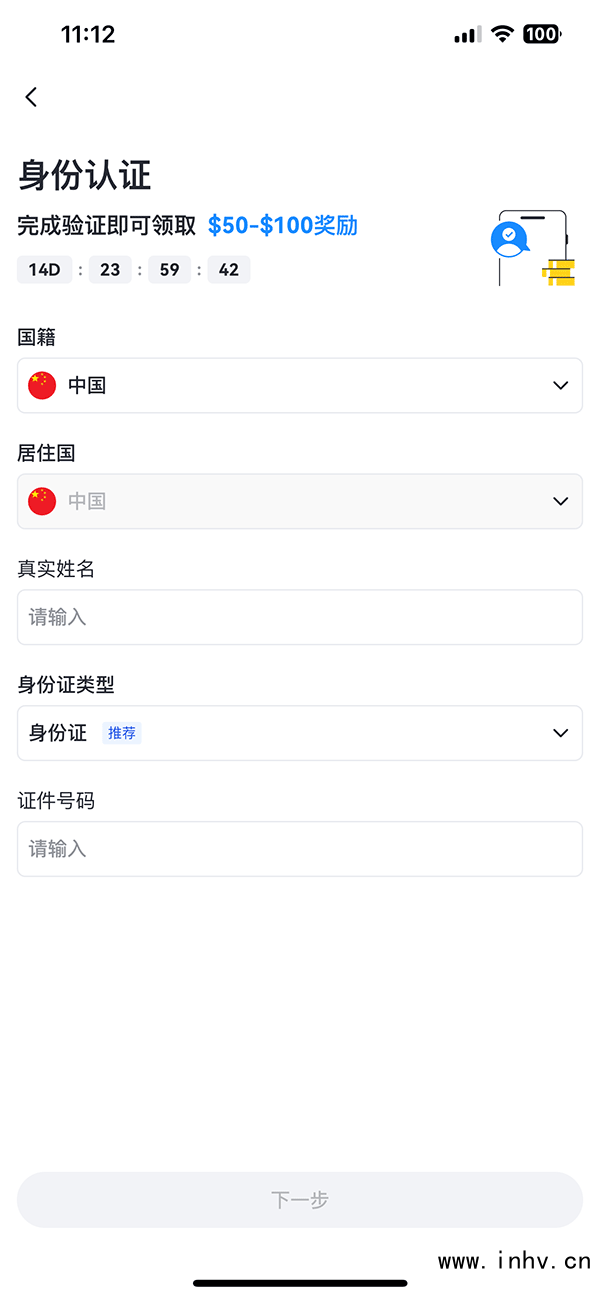Open the nationality dropdown chevron
The width and height of the screenshot is (600, 1298).
tap(560, 386)
